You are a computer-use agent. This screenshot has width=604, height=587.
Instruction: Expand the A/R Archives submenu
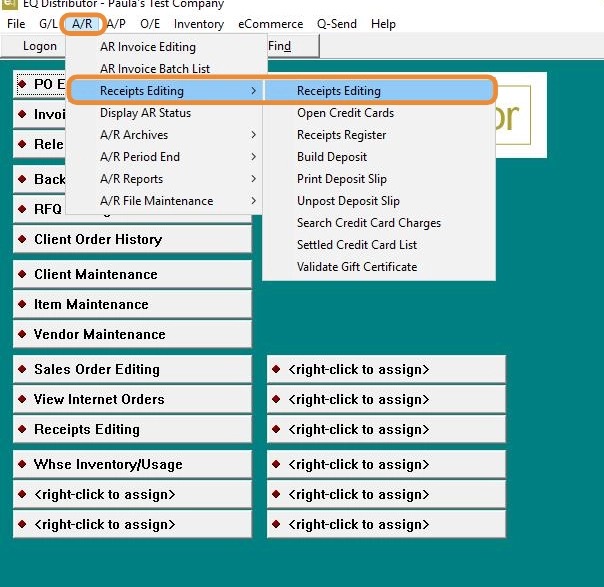click(165, 135)
